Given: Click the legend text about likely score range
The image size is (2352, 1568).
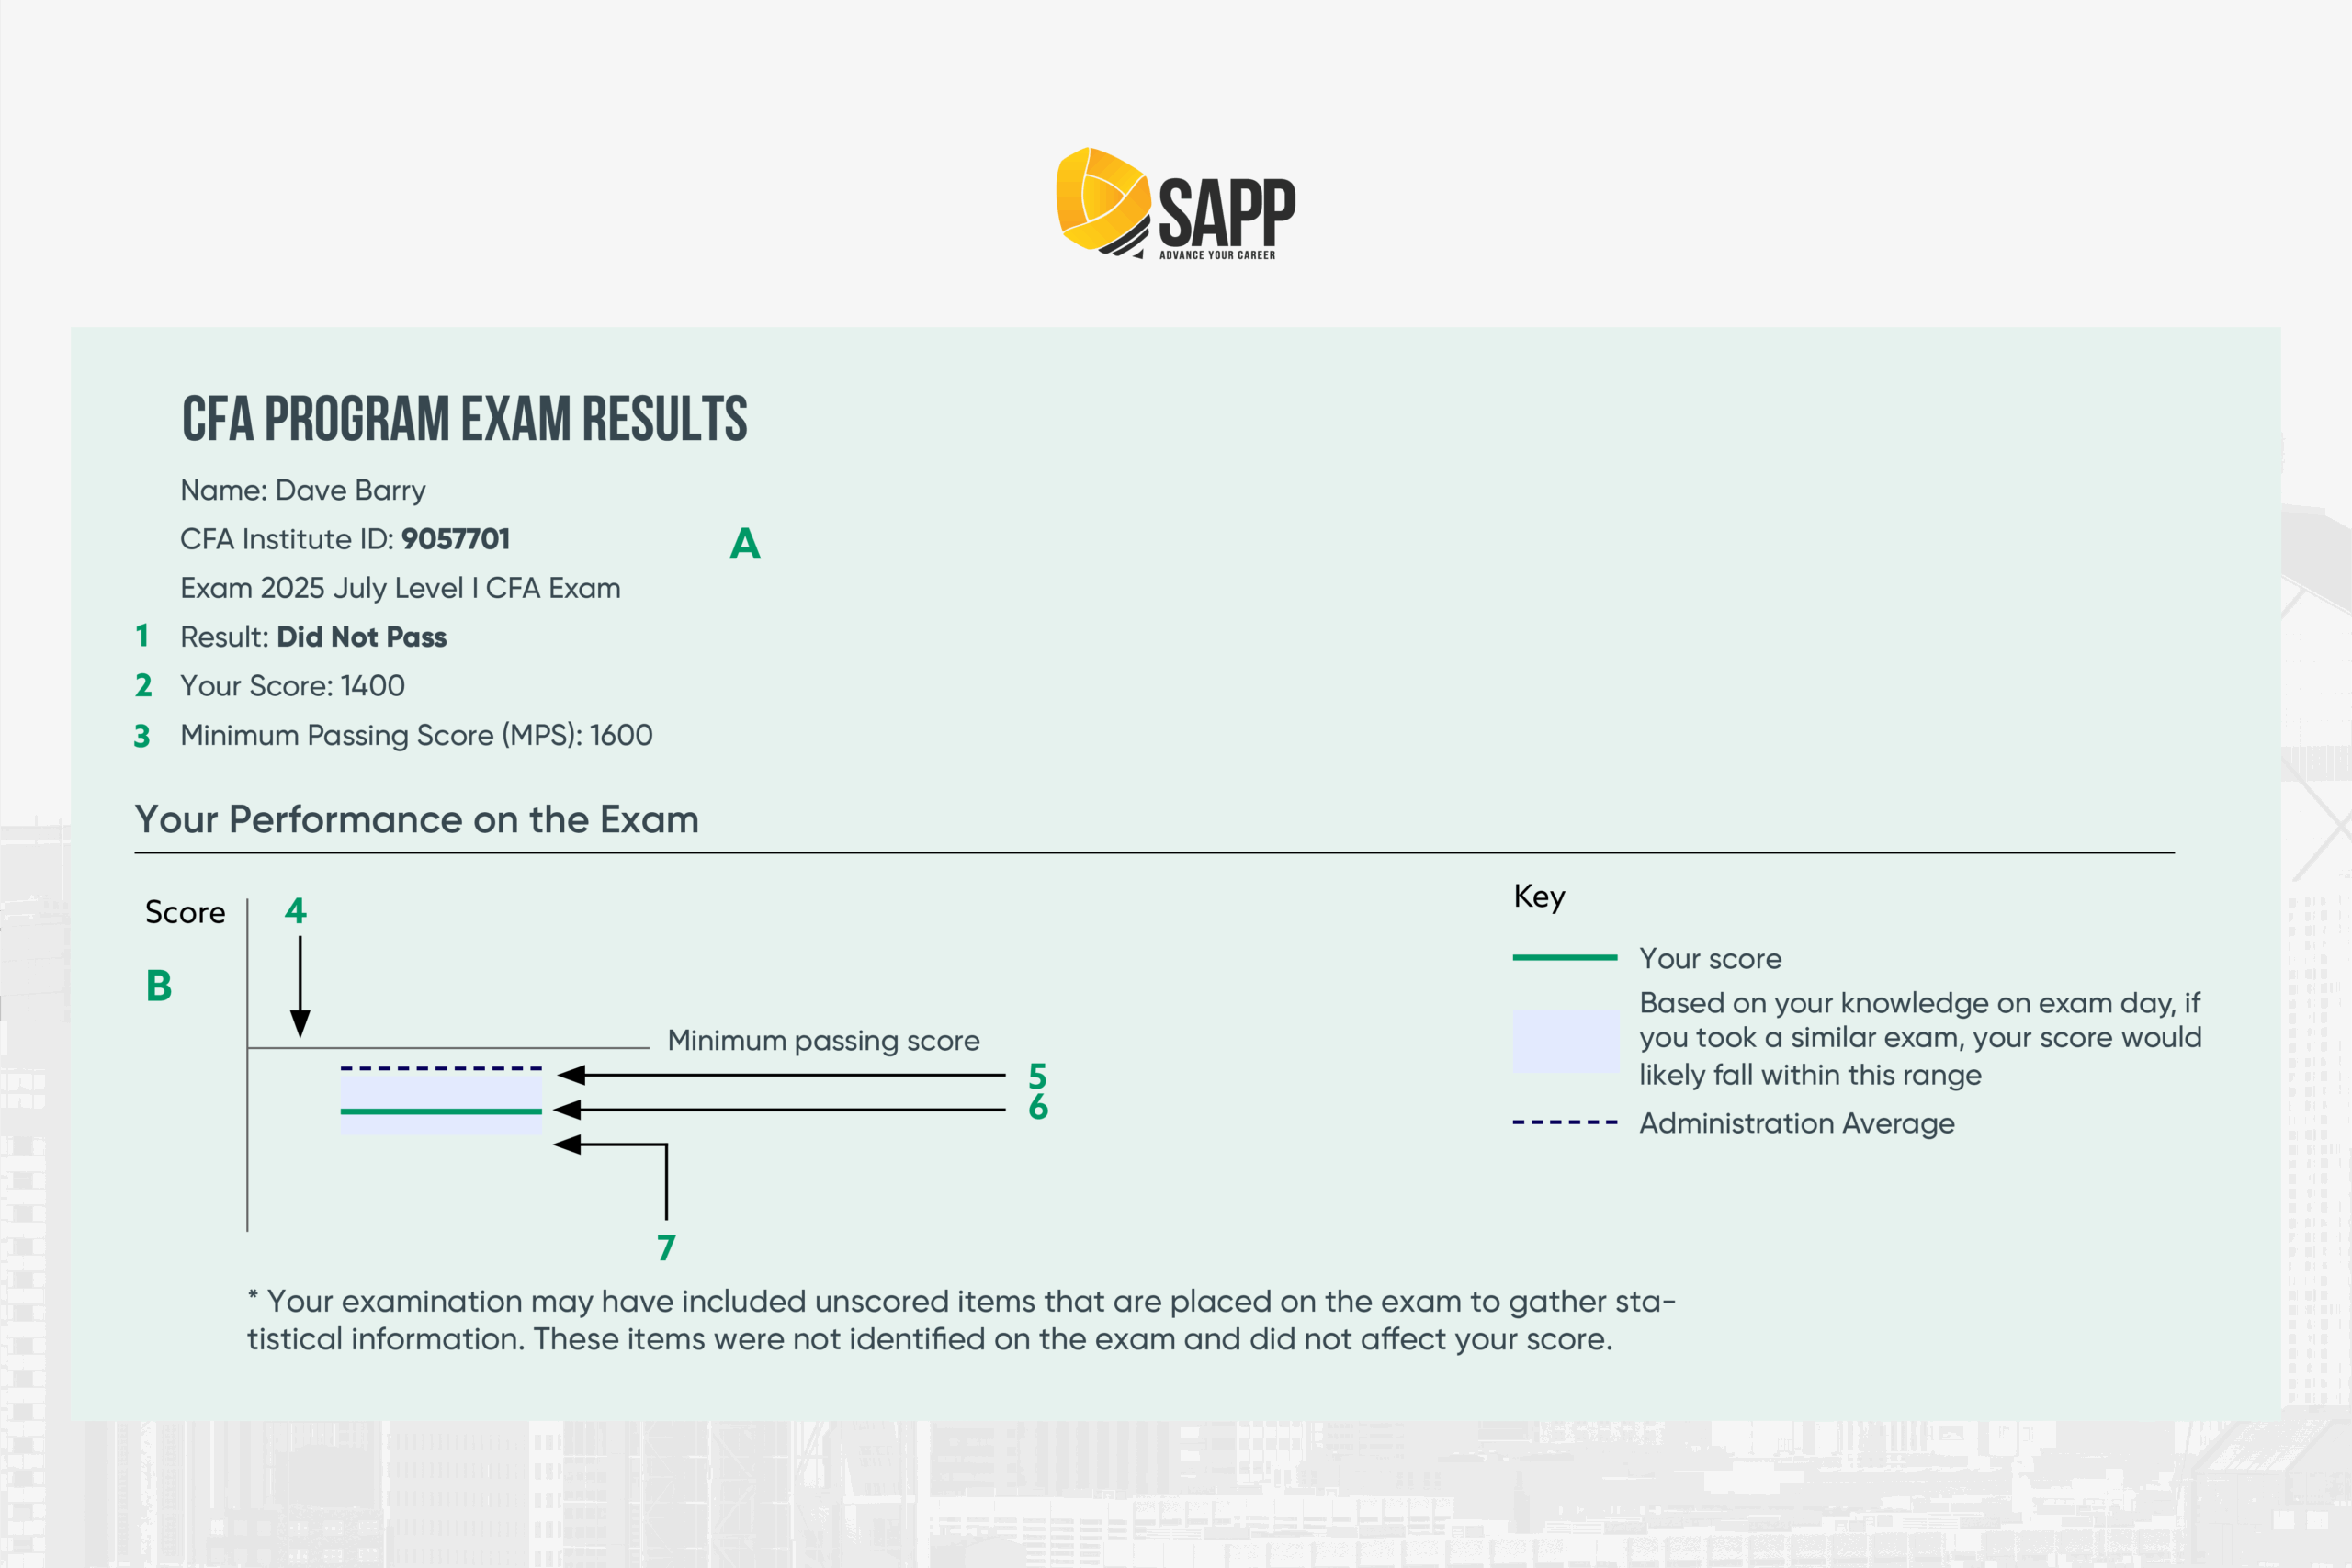Looking at the screenshot, I should 1920,1039.
